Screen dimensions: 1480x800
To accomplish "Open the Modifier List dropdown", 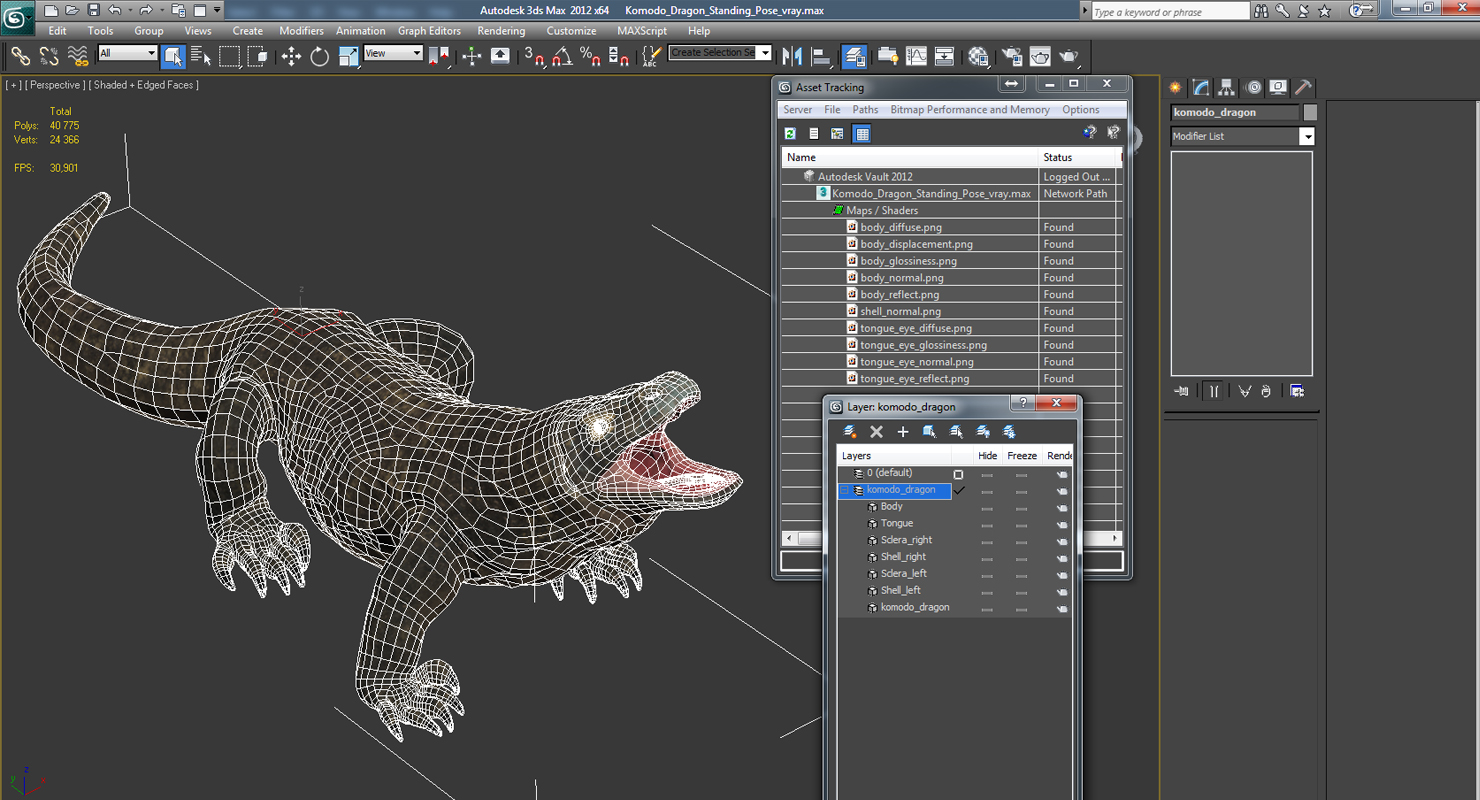I will 1242,136.
